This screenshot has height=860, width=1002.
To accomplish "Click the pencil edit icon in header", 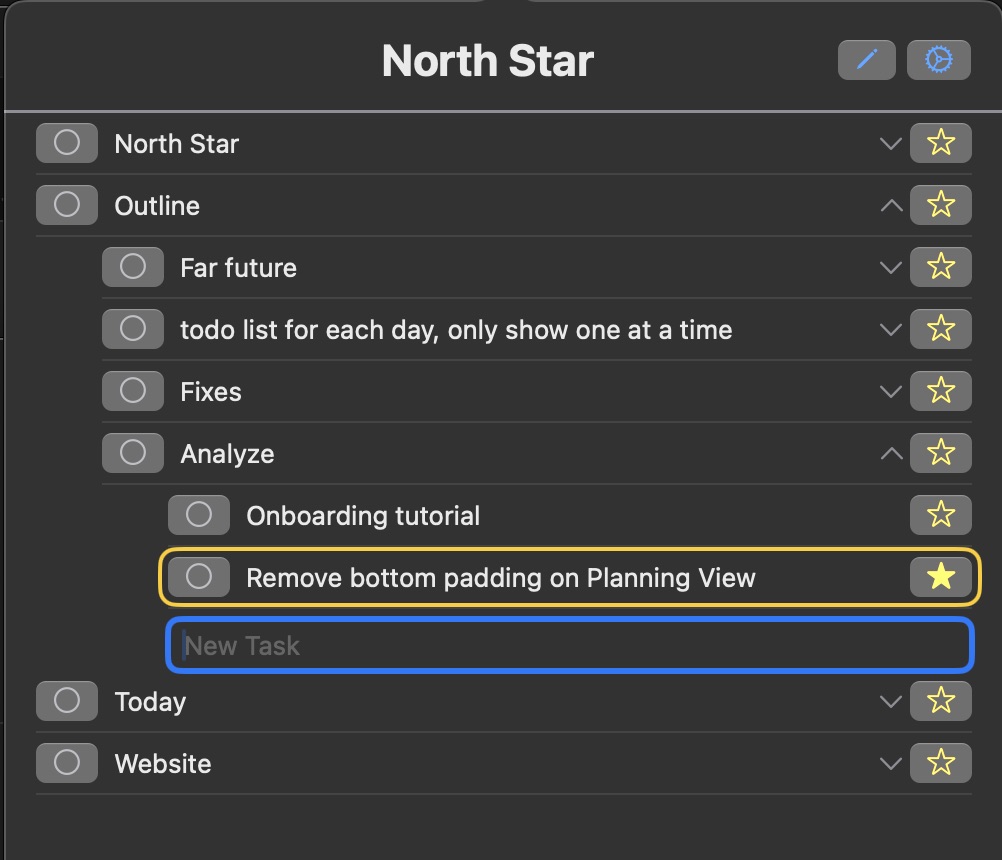I will pos(866,60).
